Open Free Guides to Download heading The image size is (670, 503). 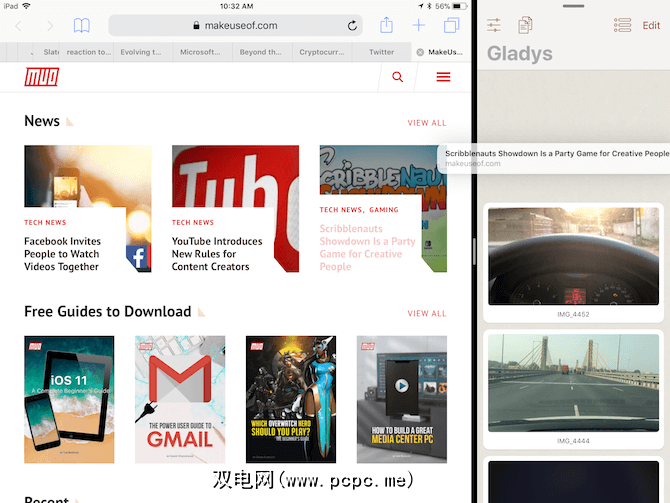pos(108,312)
